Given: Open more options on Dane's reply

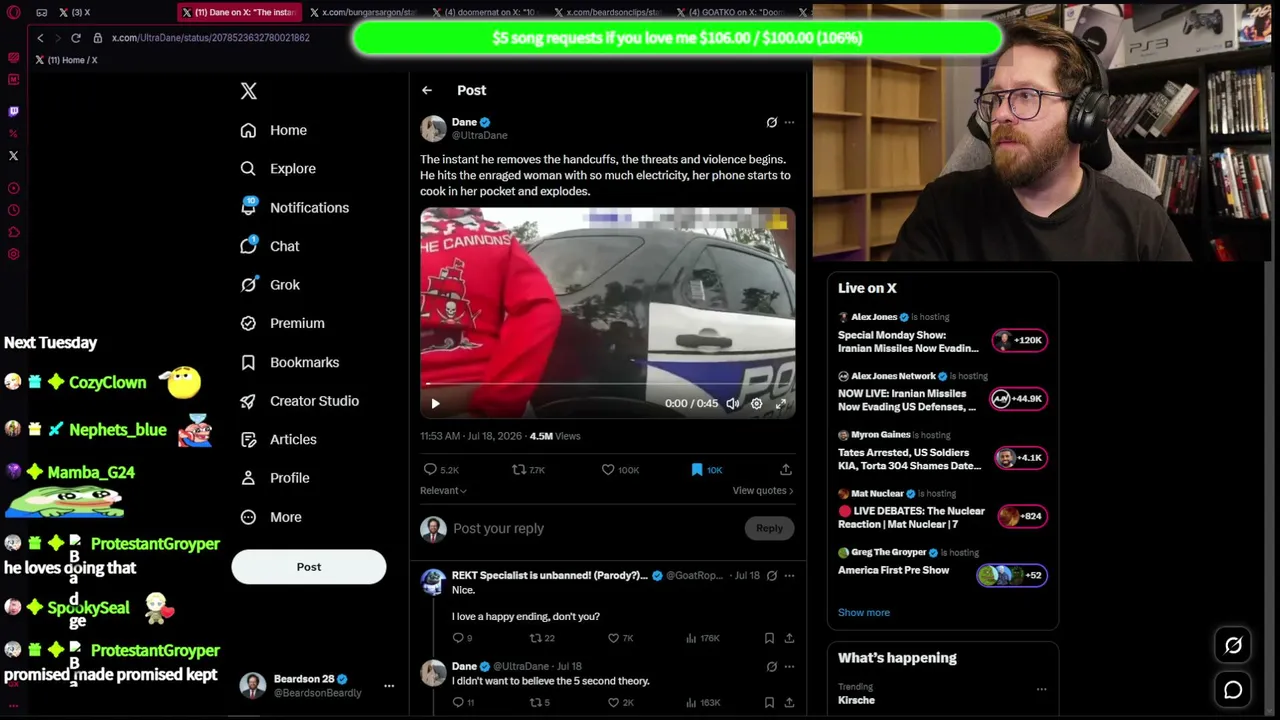Looking at the screenshot, I should coord(789,666).
